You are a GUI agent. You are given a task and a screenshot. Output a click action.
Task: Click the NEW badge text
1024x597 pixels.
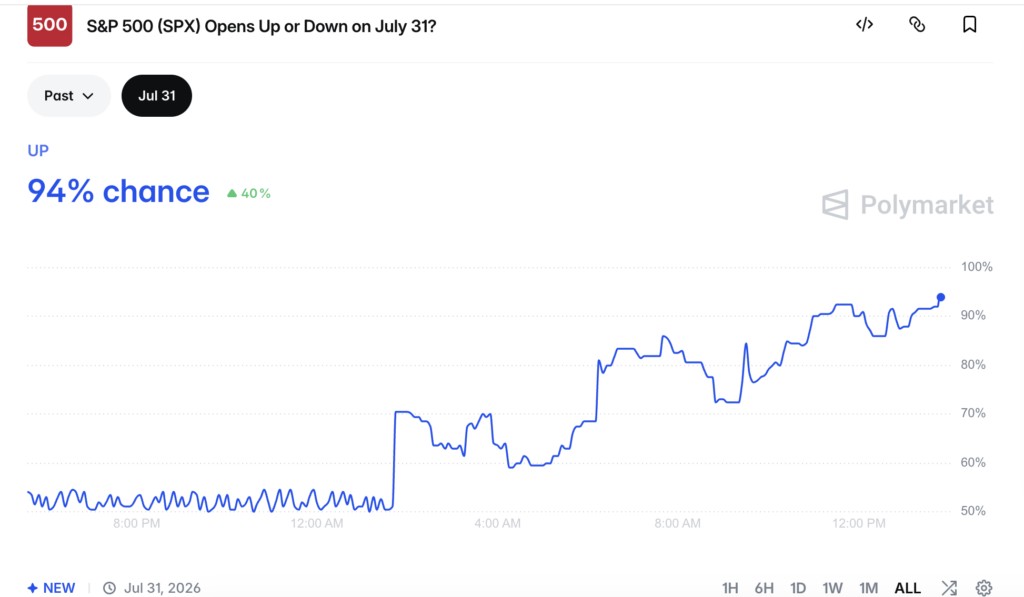pyautogui.click(x=59, y=588)
